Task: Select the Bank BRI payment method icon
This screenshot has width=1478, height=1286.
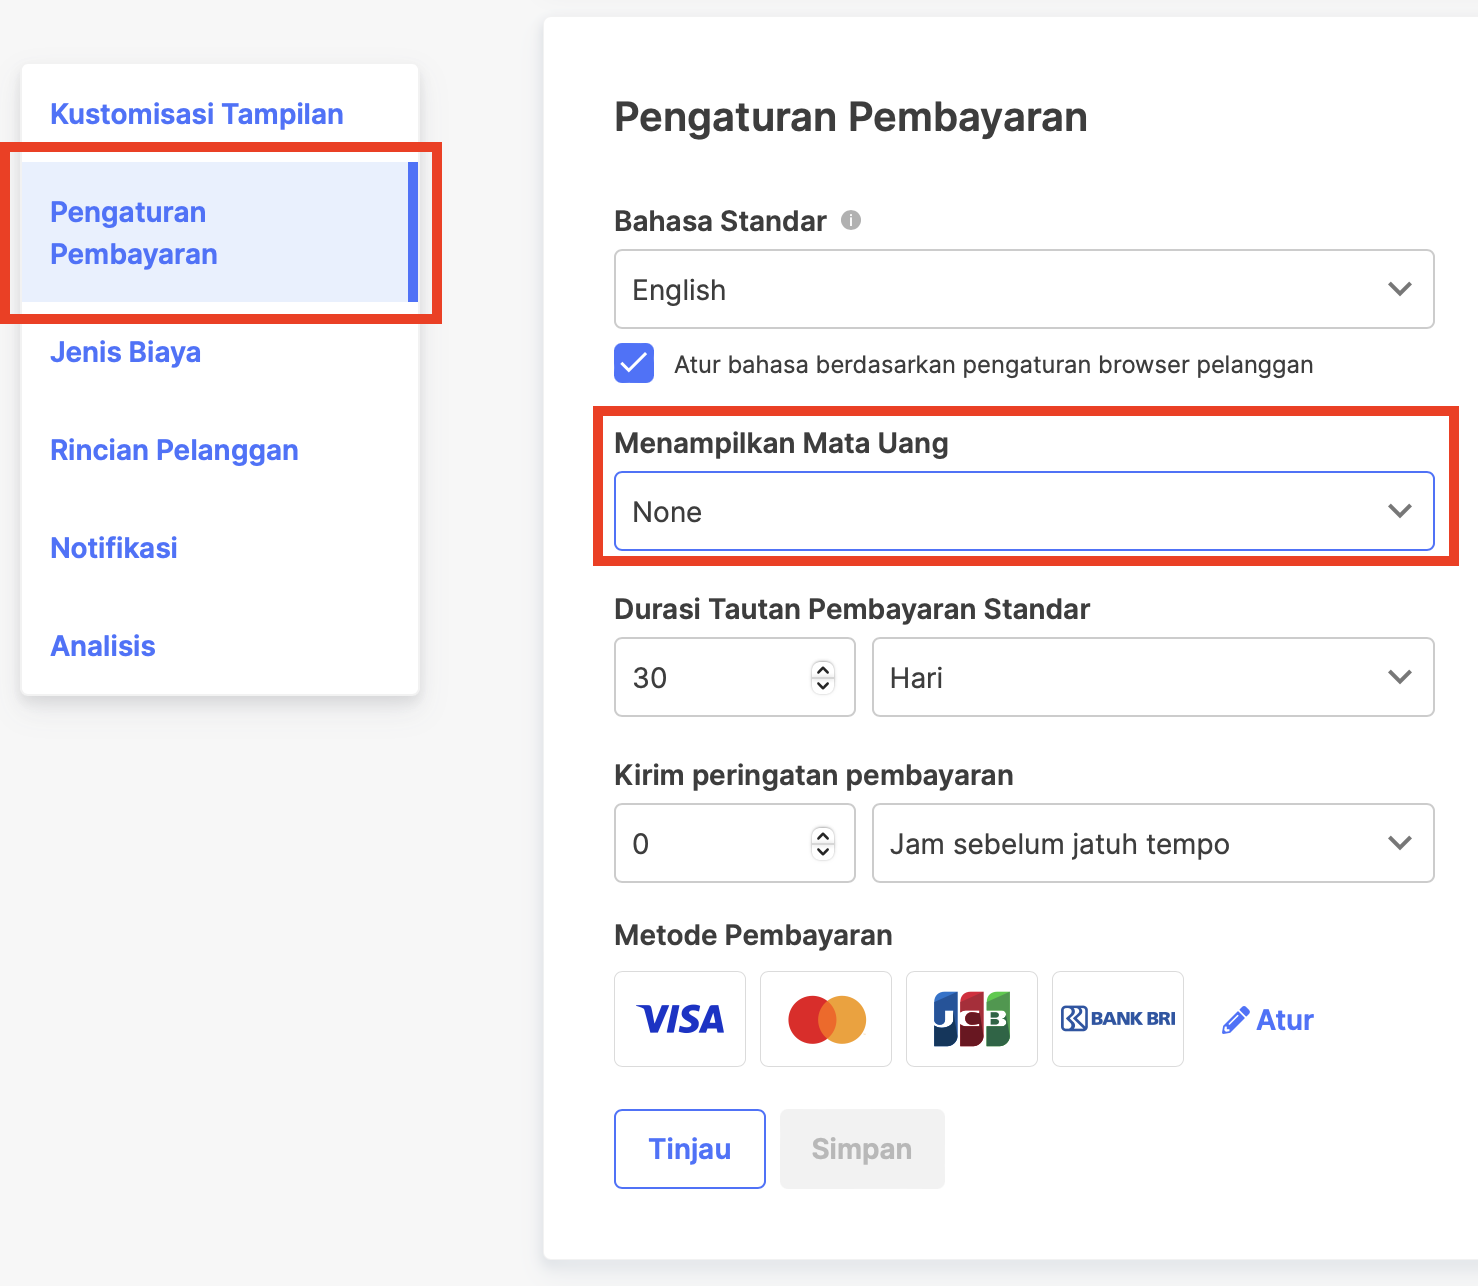Action: click(1118, 1019)
